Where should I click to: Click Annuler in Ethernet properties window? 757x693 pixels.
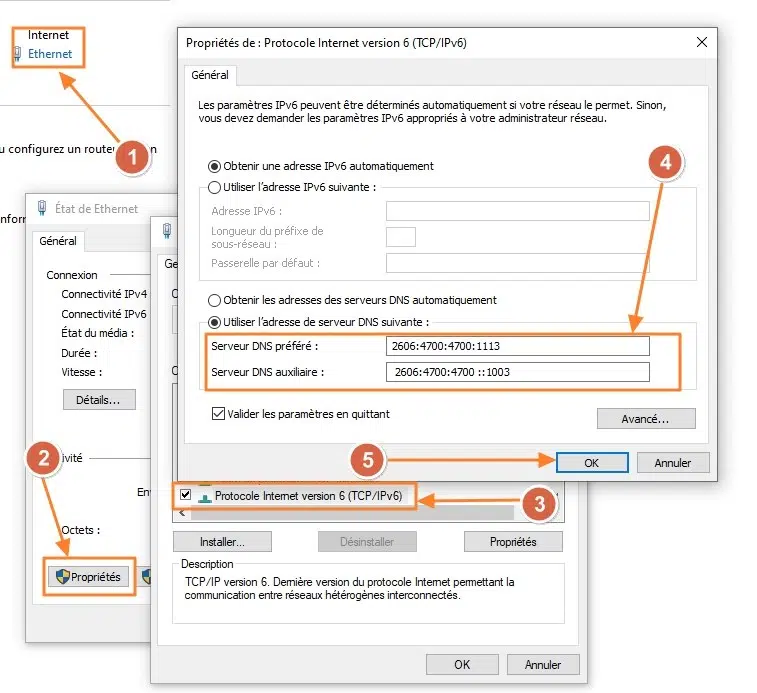pos(543,665)
